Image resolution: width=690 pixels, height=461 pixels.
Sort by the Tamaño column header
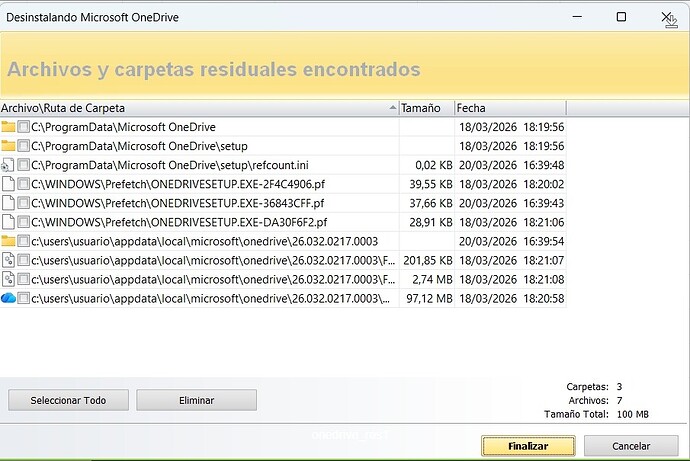pos(426,108)
